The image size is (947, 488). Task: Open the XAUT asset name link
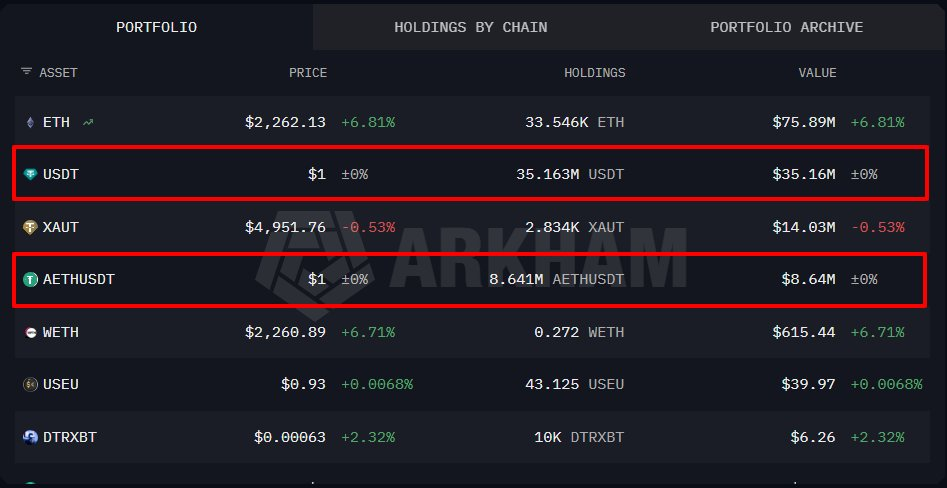coord(61,227)
